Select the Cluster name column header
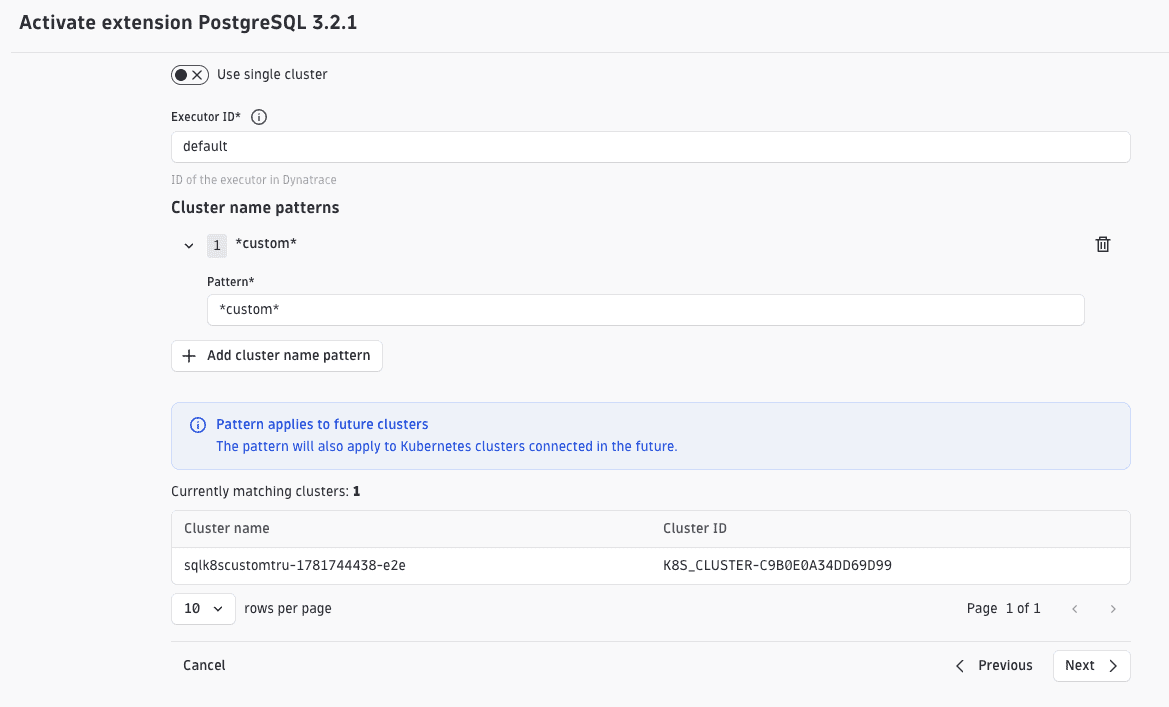Viewport: 1169px width, 707px height. [x=227, y=529]
